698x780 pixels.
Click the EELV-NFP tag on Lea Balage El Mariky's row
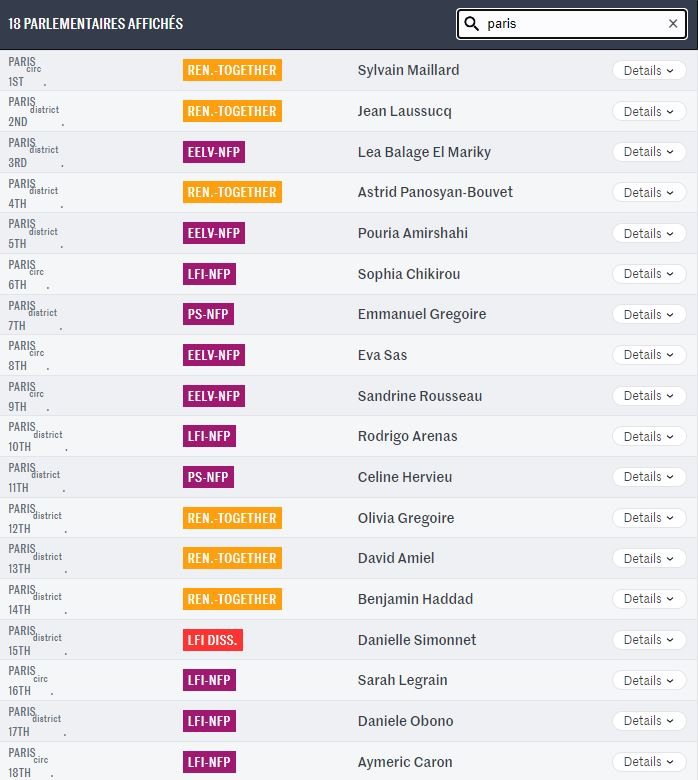click(213, 152)
